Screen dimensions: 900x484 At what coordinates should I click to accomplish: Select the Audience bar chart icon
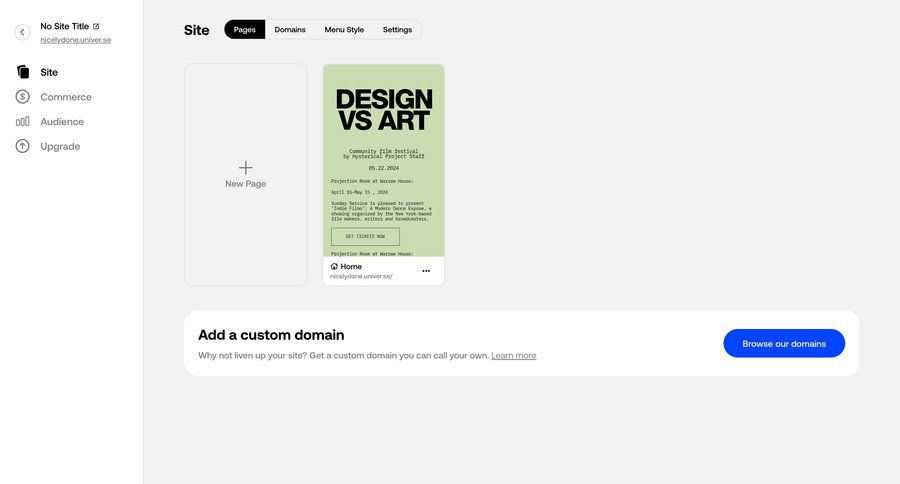23,121
